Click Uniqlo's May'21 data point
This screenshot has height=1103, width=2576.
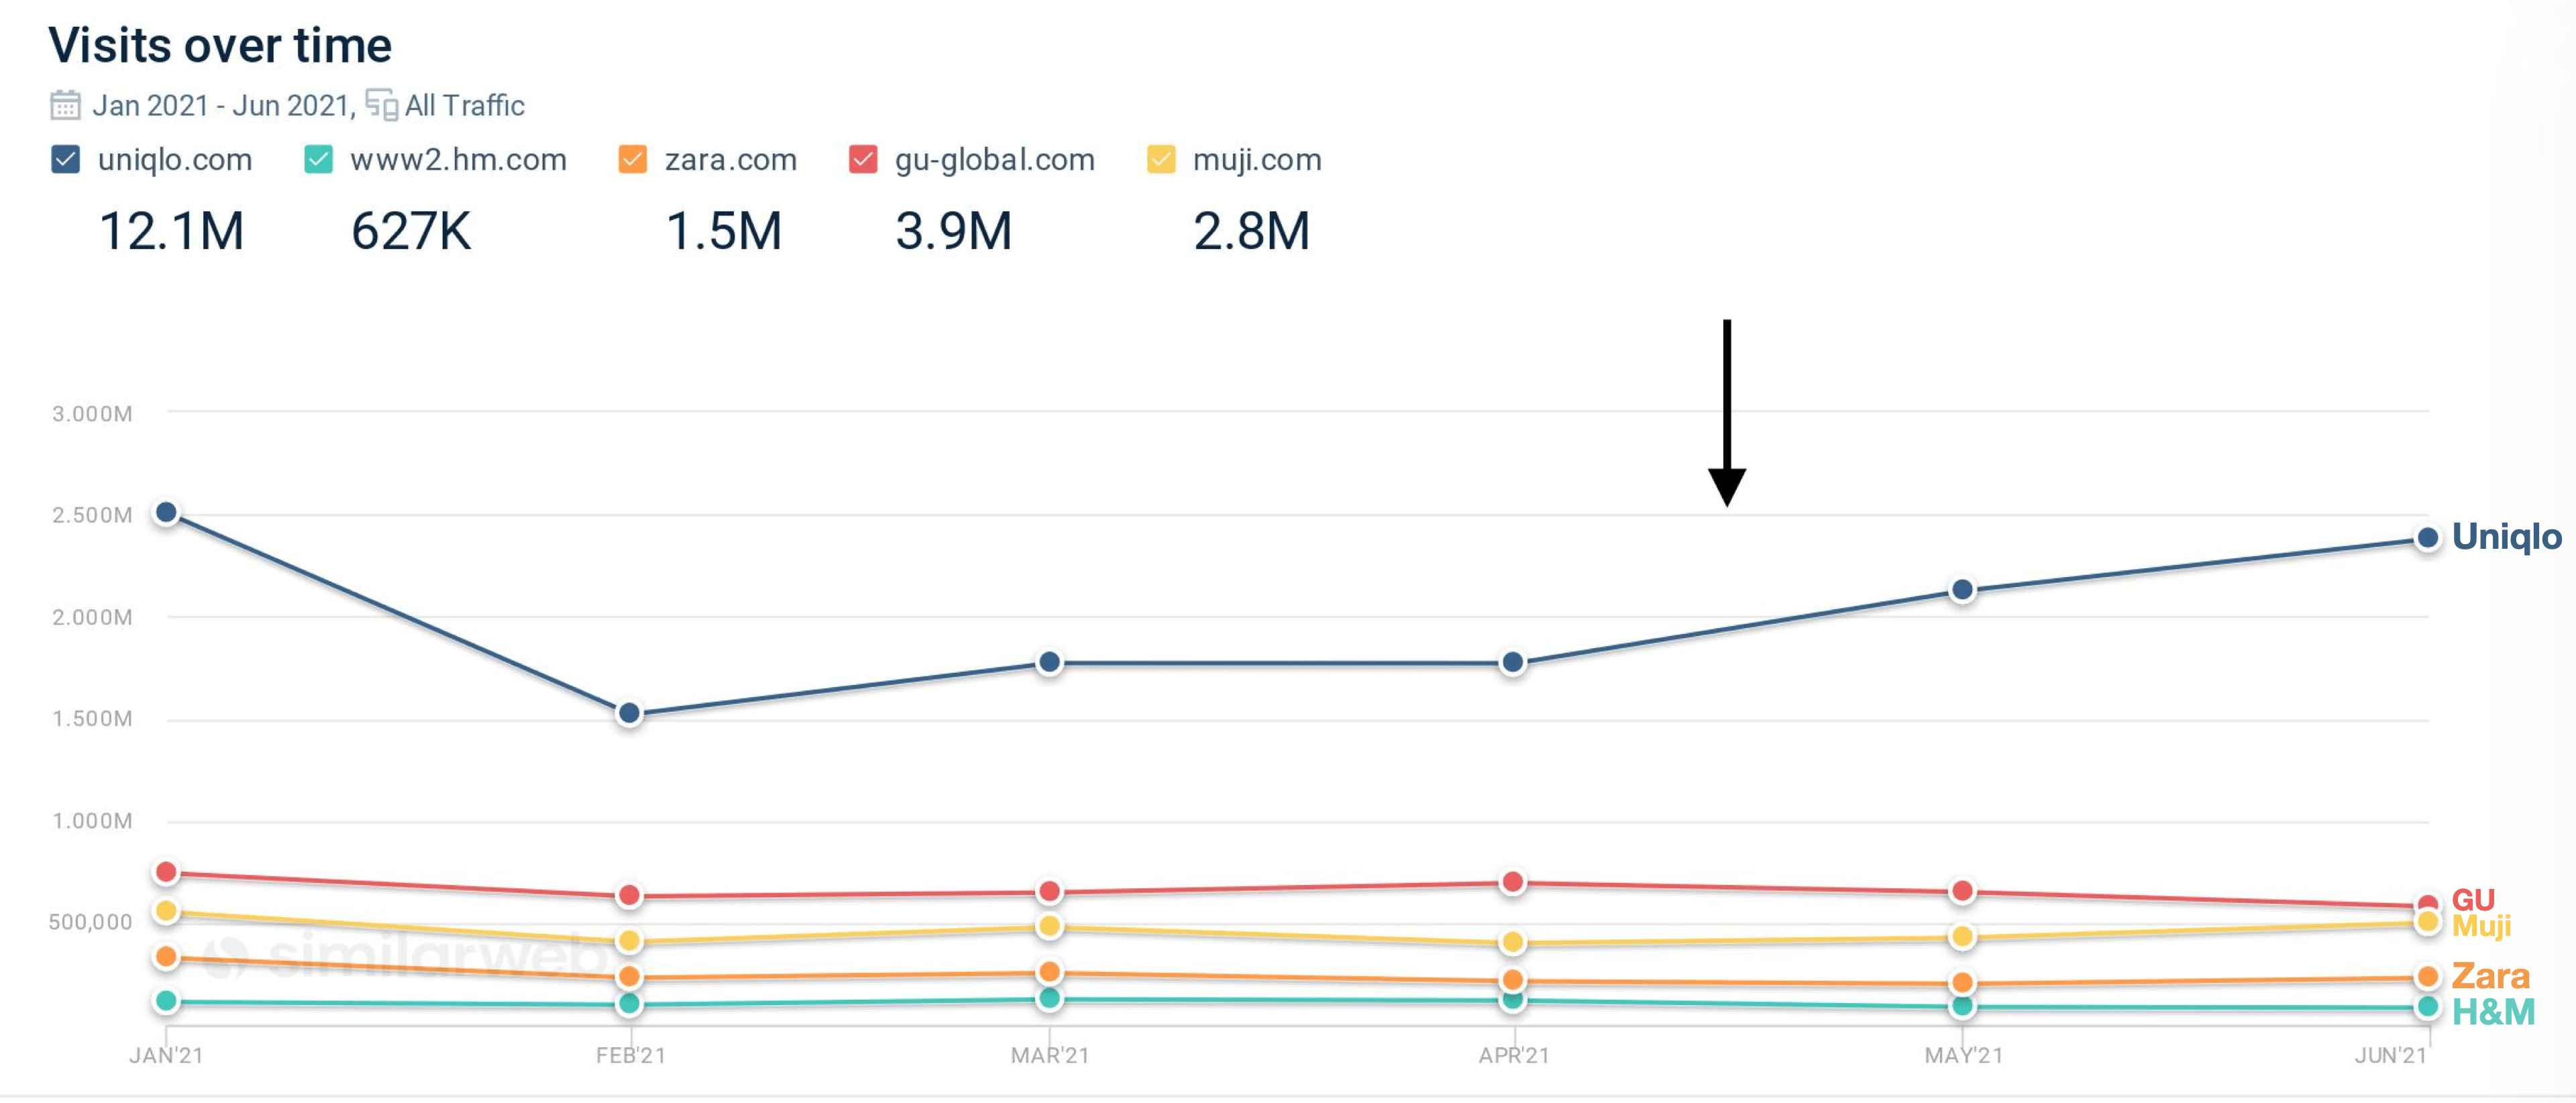pos(1962,591)
